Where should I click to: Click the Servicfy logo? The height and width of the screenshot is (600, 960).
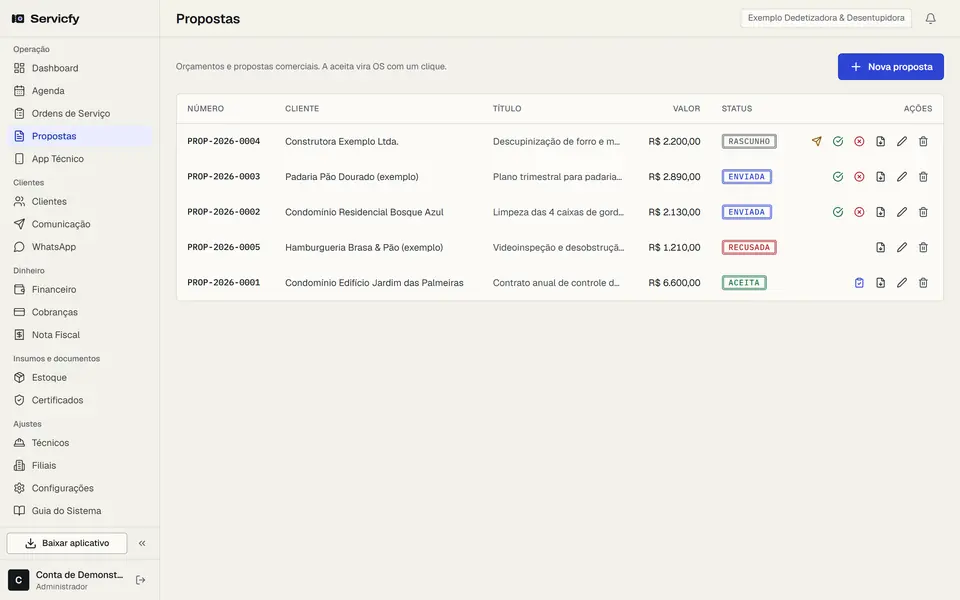pyautogui.click(x=46, y=18)
